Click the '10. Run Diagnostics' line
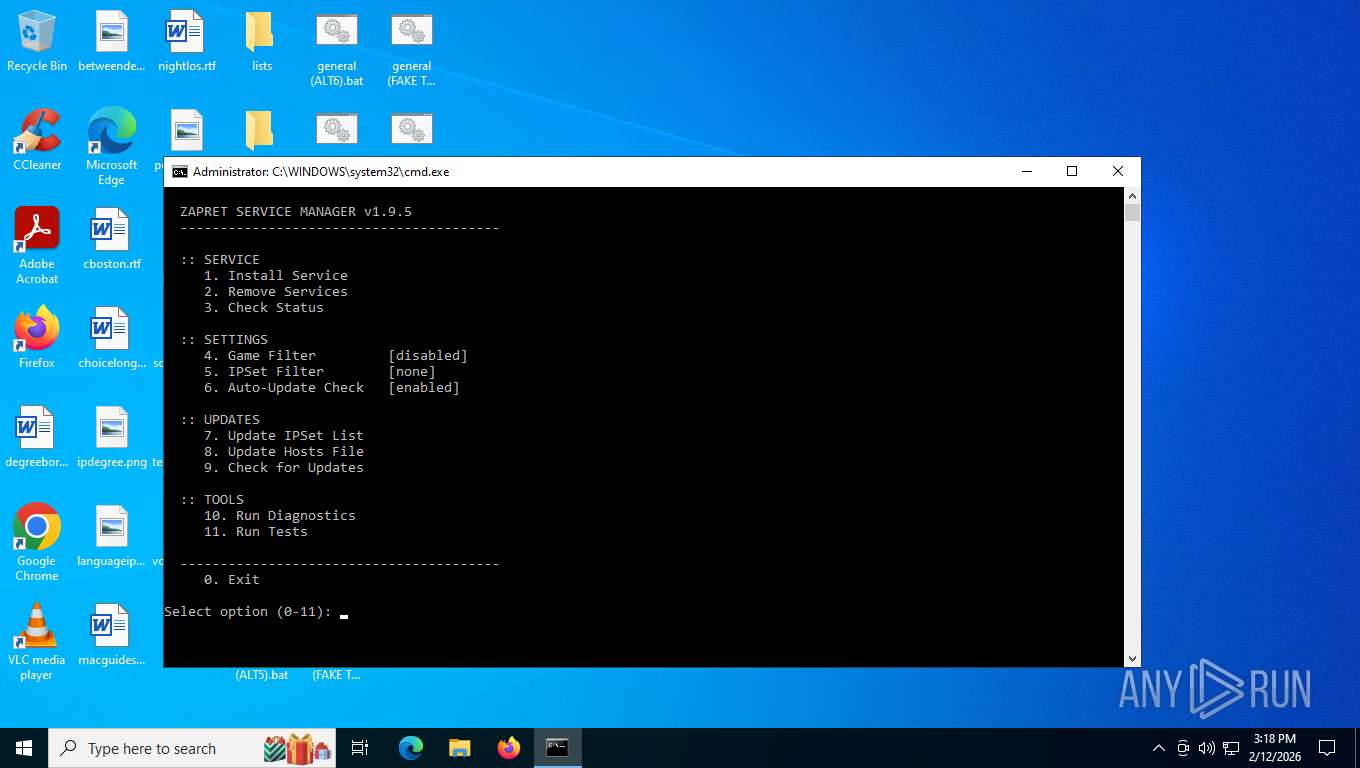The height and width of the screenshot is (768, 1360). tap(280, 516)
